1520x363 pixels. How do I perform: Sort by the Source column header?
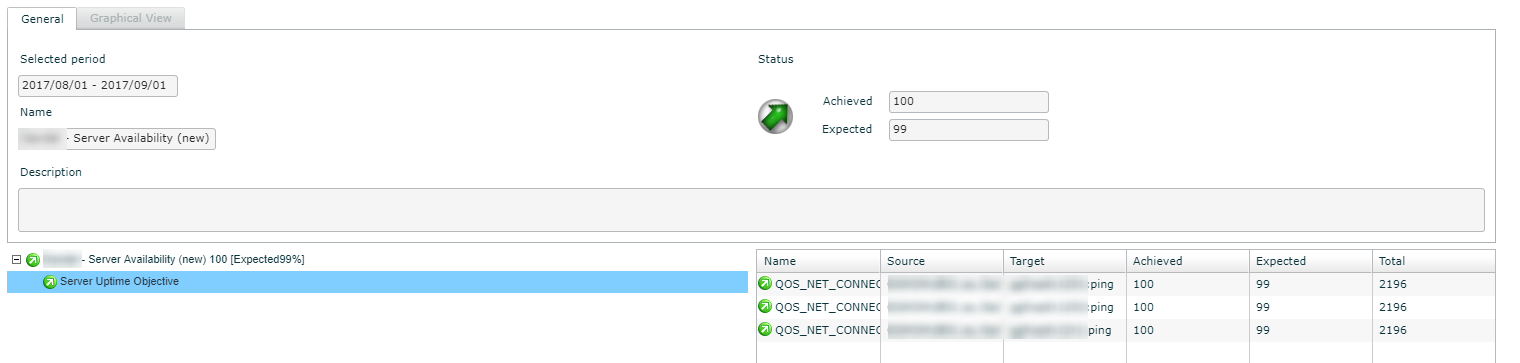pos(941,261)
